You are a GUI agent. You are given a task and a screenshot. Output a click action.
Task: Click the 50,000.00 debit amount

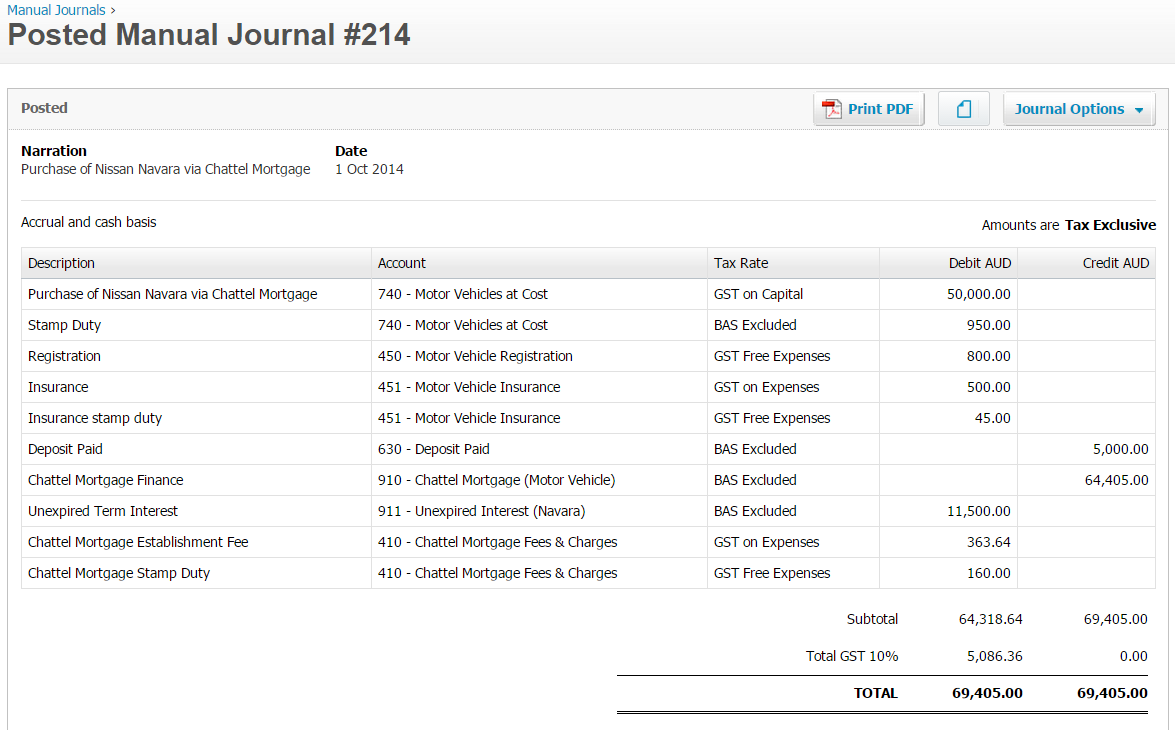pyautogui.click(x=978, y=294)
